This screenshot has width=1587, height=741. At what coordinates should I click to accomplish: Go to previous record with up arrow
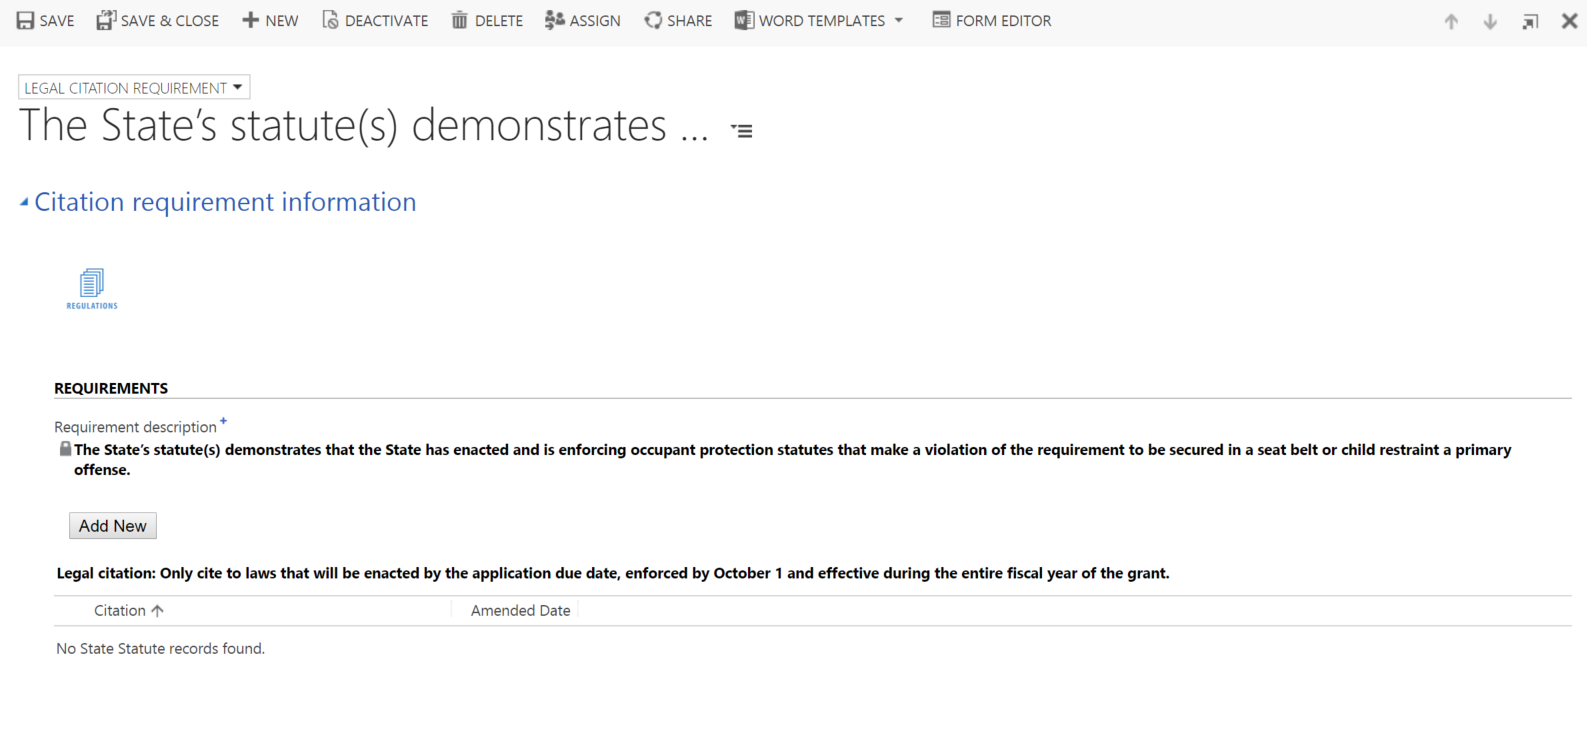click(1451, 22)
